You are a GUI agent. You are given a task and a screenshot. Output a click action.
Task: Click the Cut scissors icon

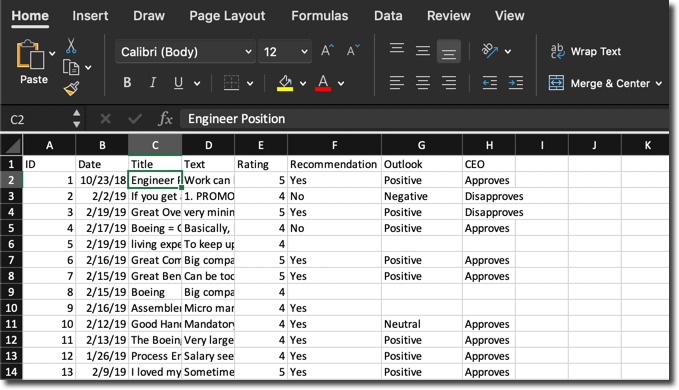tap(71, 45)
